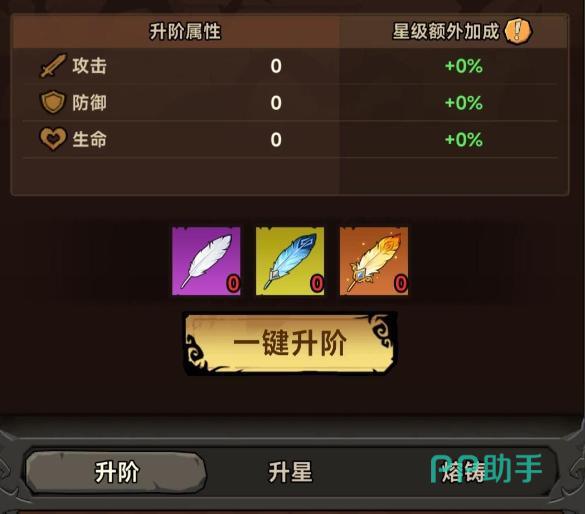
Task: Select the 防御 attribute row label
Action: (90, 103)
